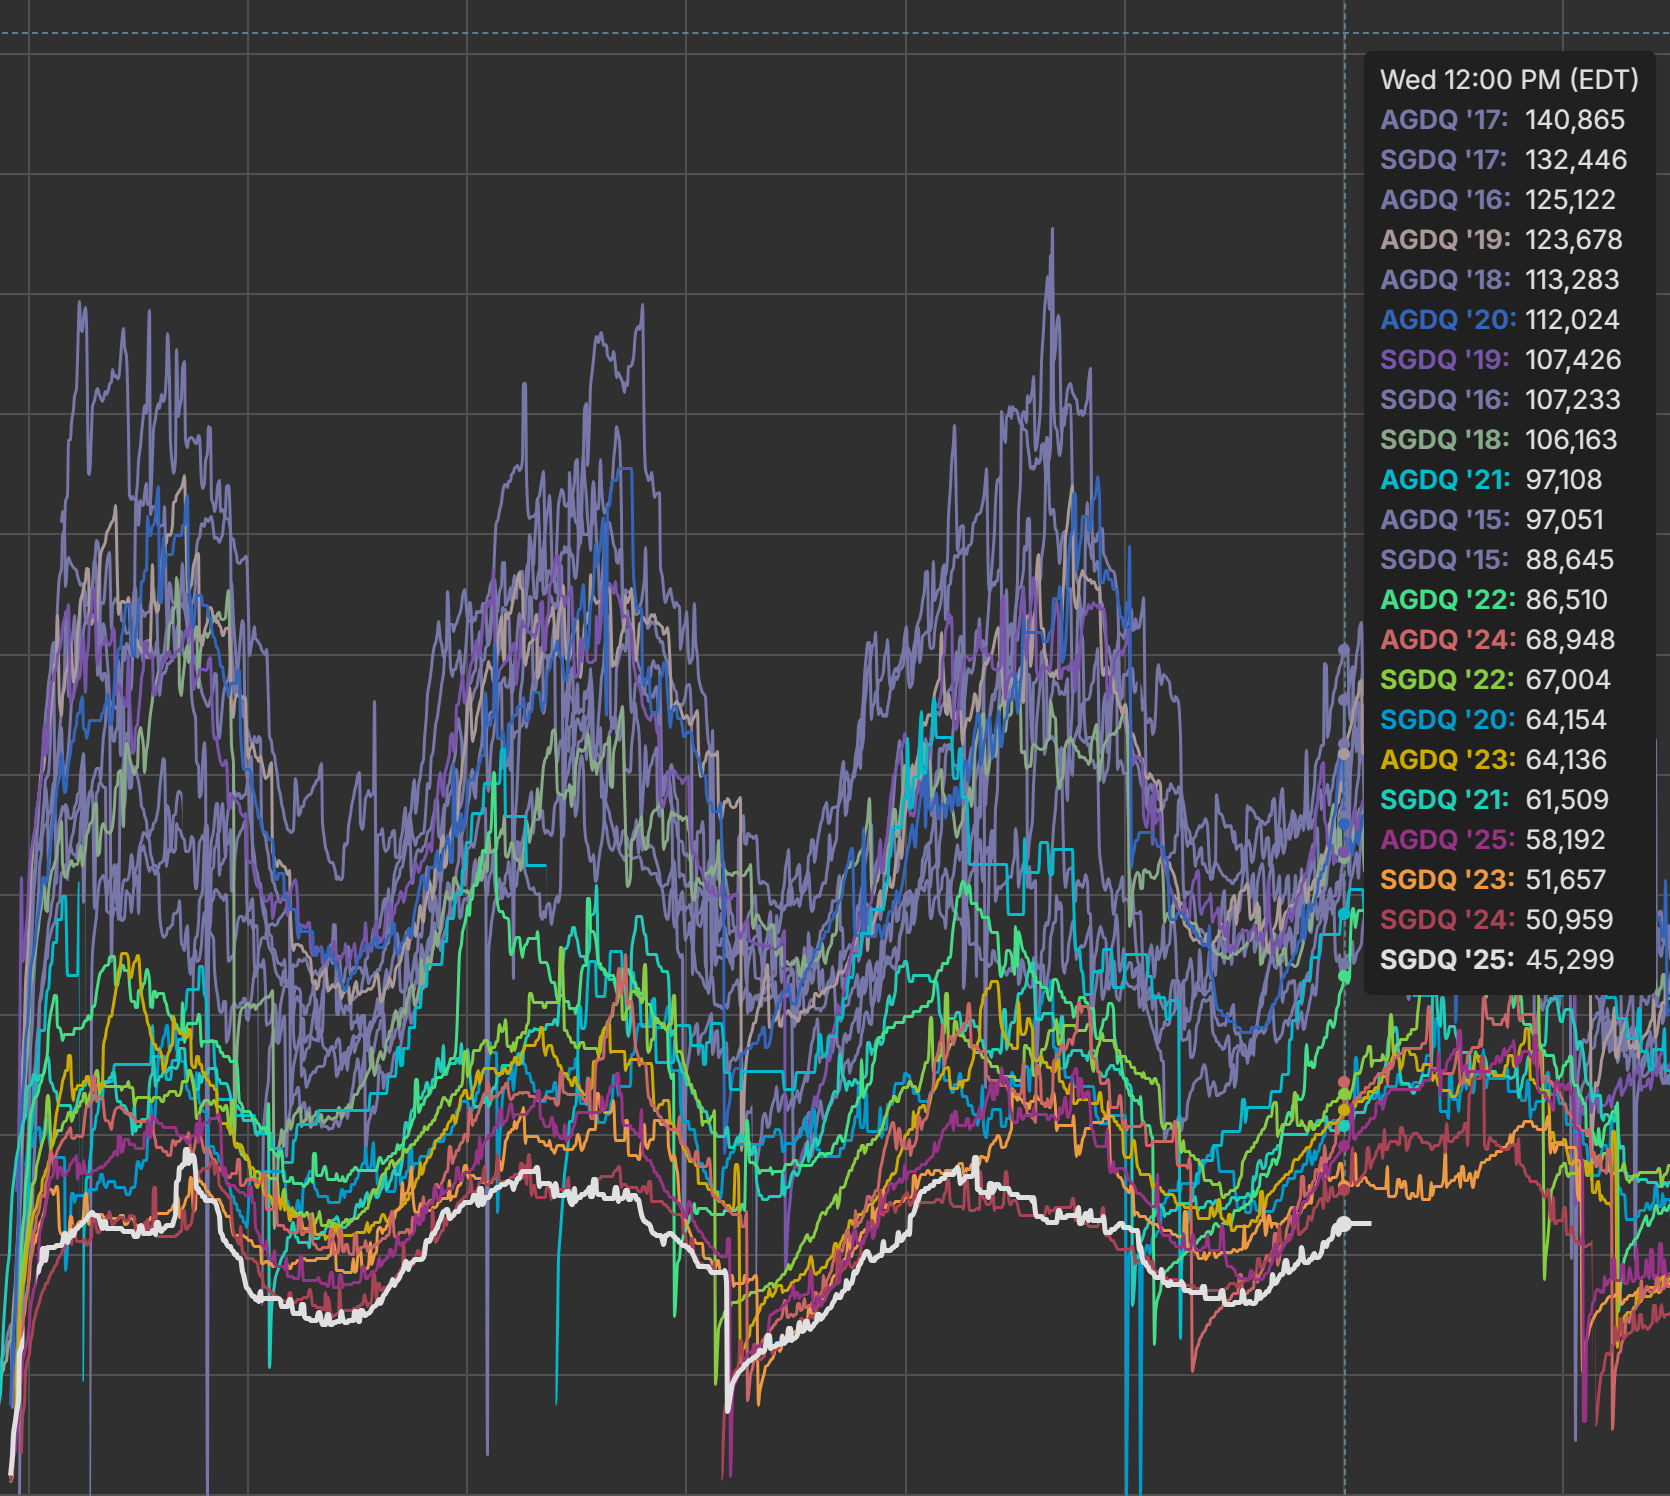Click the AGDQ '17 value 140,865
1670x1496 pixels.
point(1575,120)
